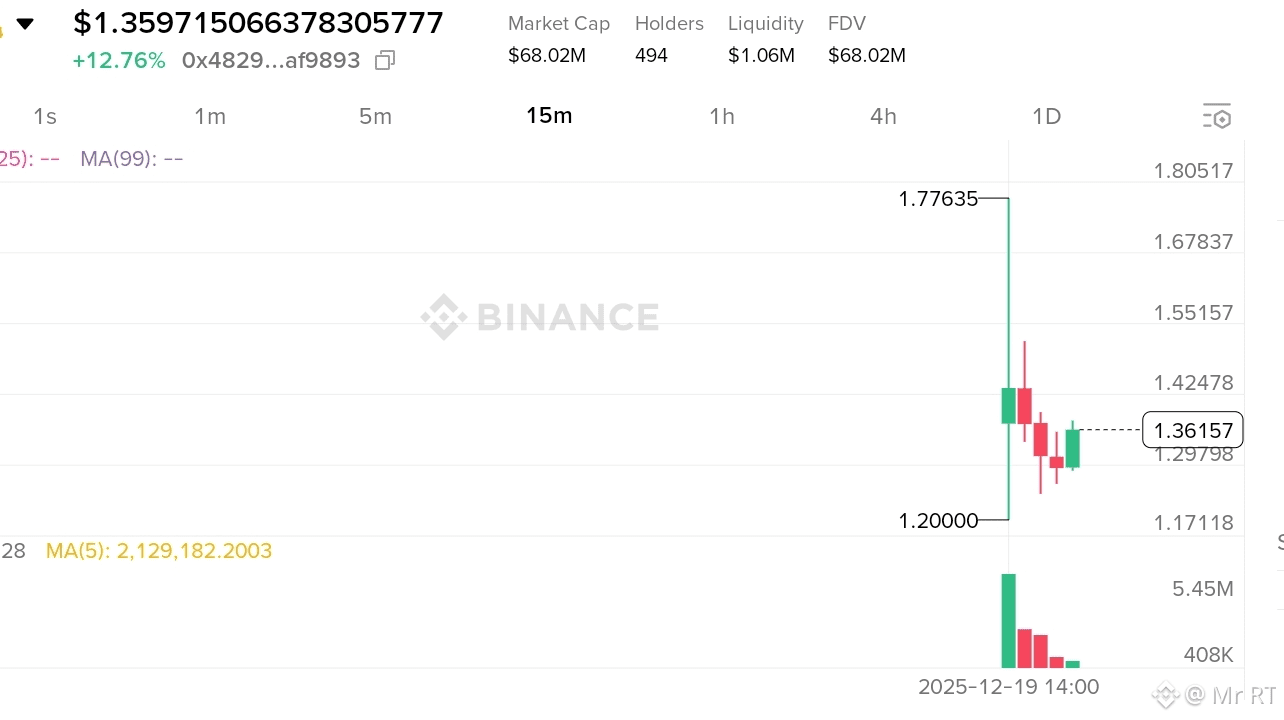Click the Liquidity value $1.06M
This screenshot has width=1284, height=720.
coord(761,55)
